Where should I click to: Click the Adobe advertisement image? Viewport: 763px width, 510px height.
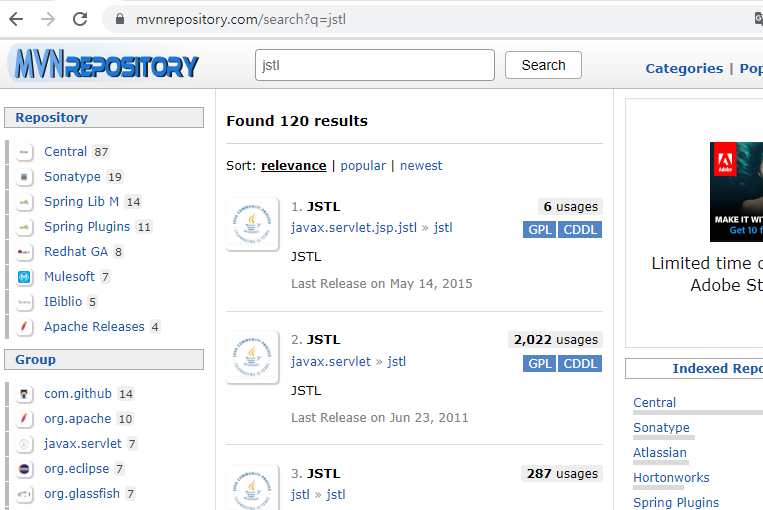[x=736, y=192]
